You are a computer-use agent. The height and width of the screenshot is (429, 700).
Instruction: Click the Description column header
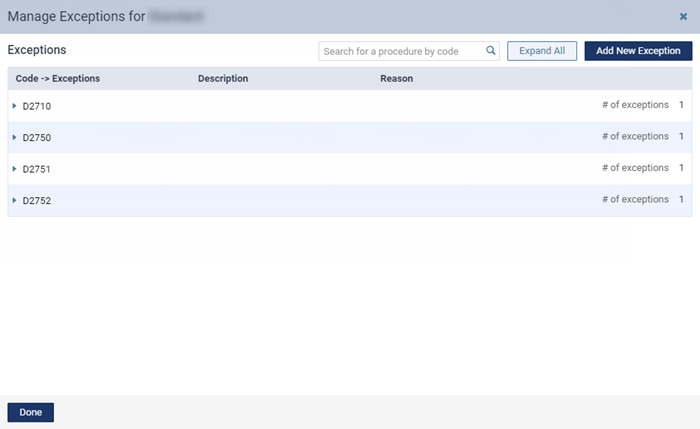pyautogui.click(x=223, y=79)
